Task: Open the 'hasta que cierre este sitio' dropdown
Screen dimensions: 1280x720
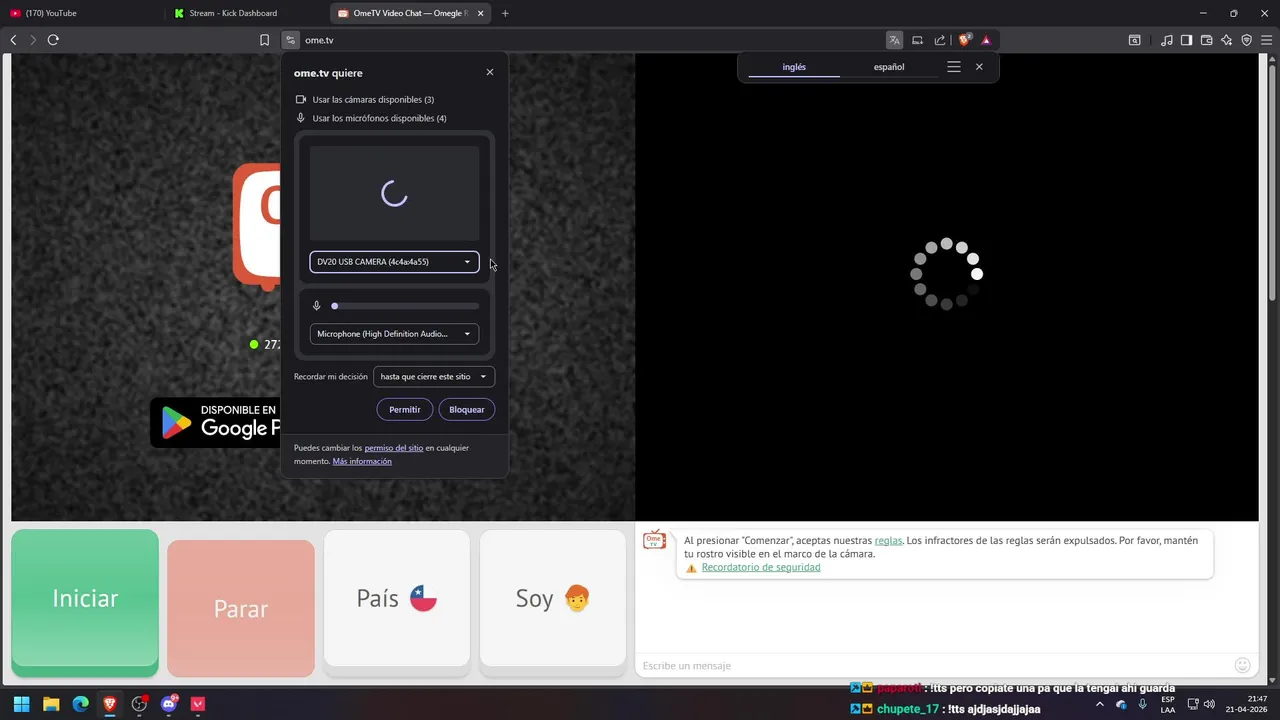Action: [434, 377]
